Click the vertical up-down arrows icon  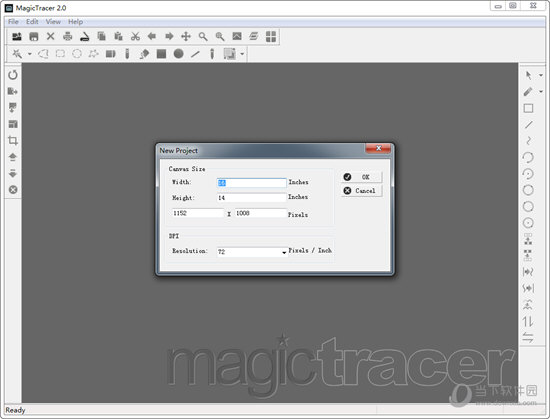[528, 321]
